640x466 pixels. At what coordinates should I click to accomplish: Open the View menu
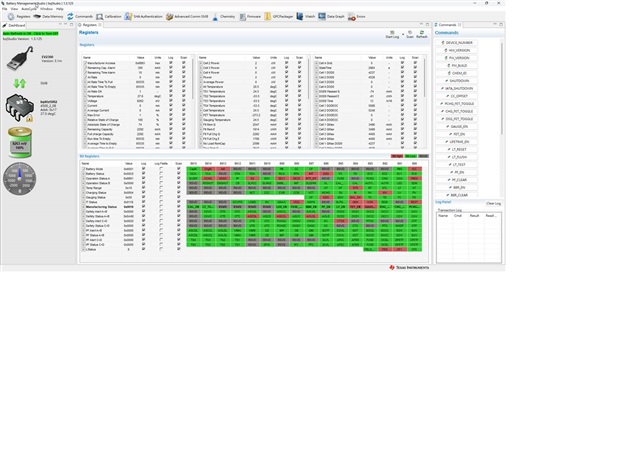click(x=14, y=9)
